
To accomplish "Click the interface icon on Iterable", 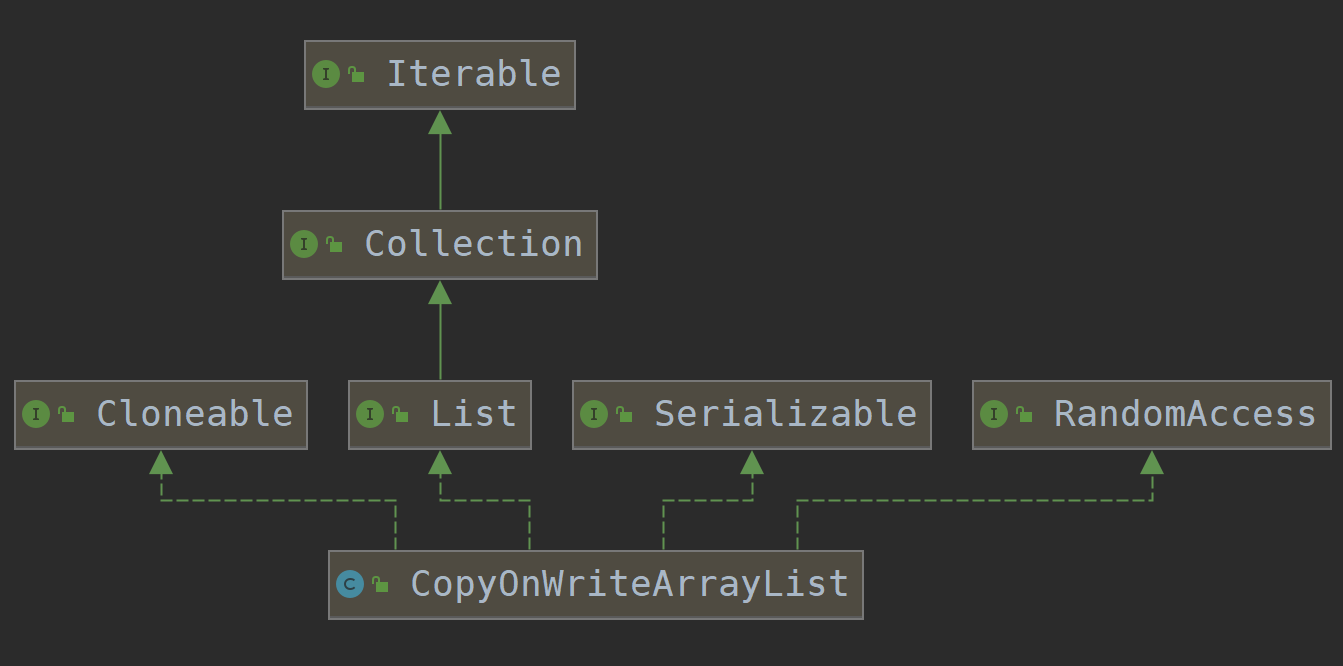I will point(326,75).
